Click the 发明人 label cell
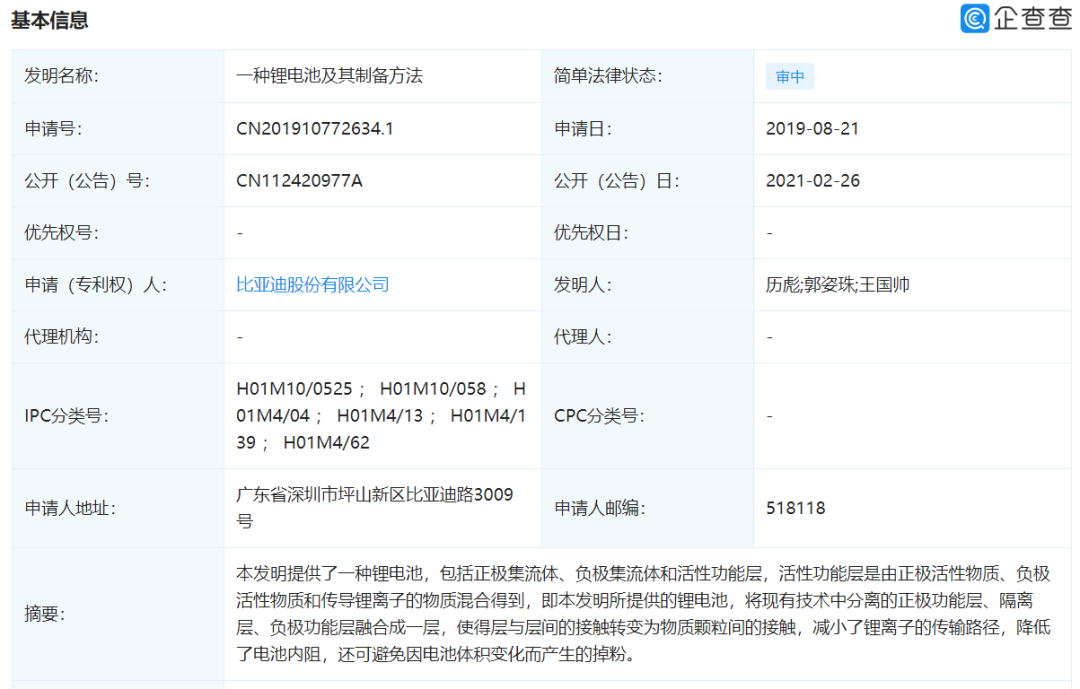Image resolution: width=1080 pixels, height=689 pixels. (647, 285)
